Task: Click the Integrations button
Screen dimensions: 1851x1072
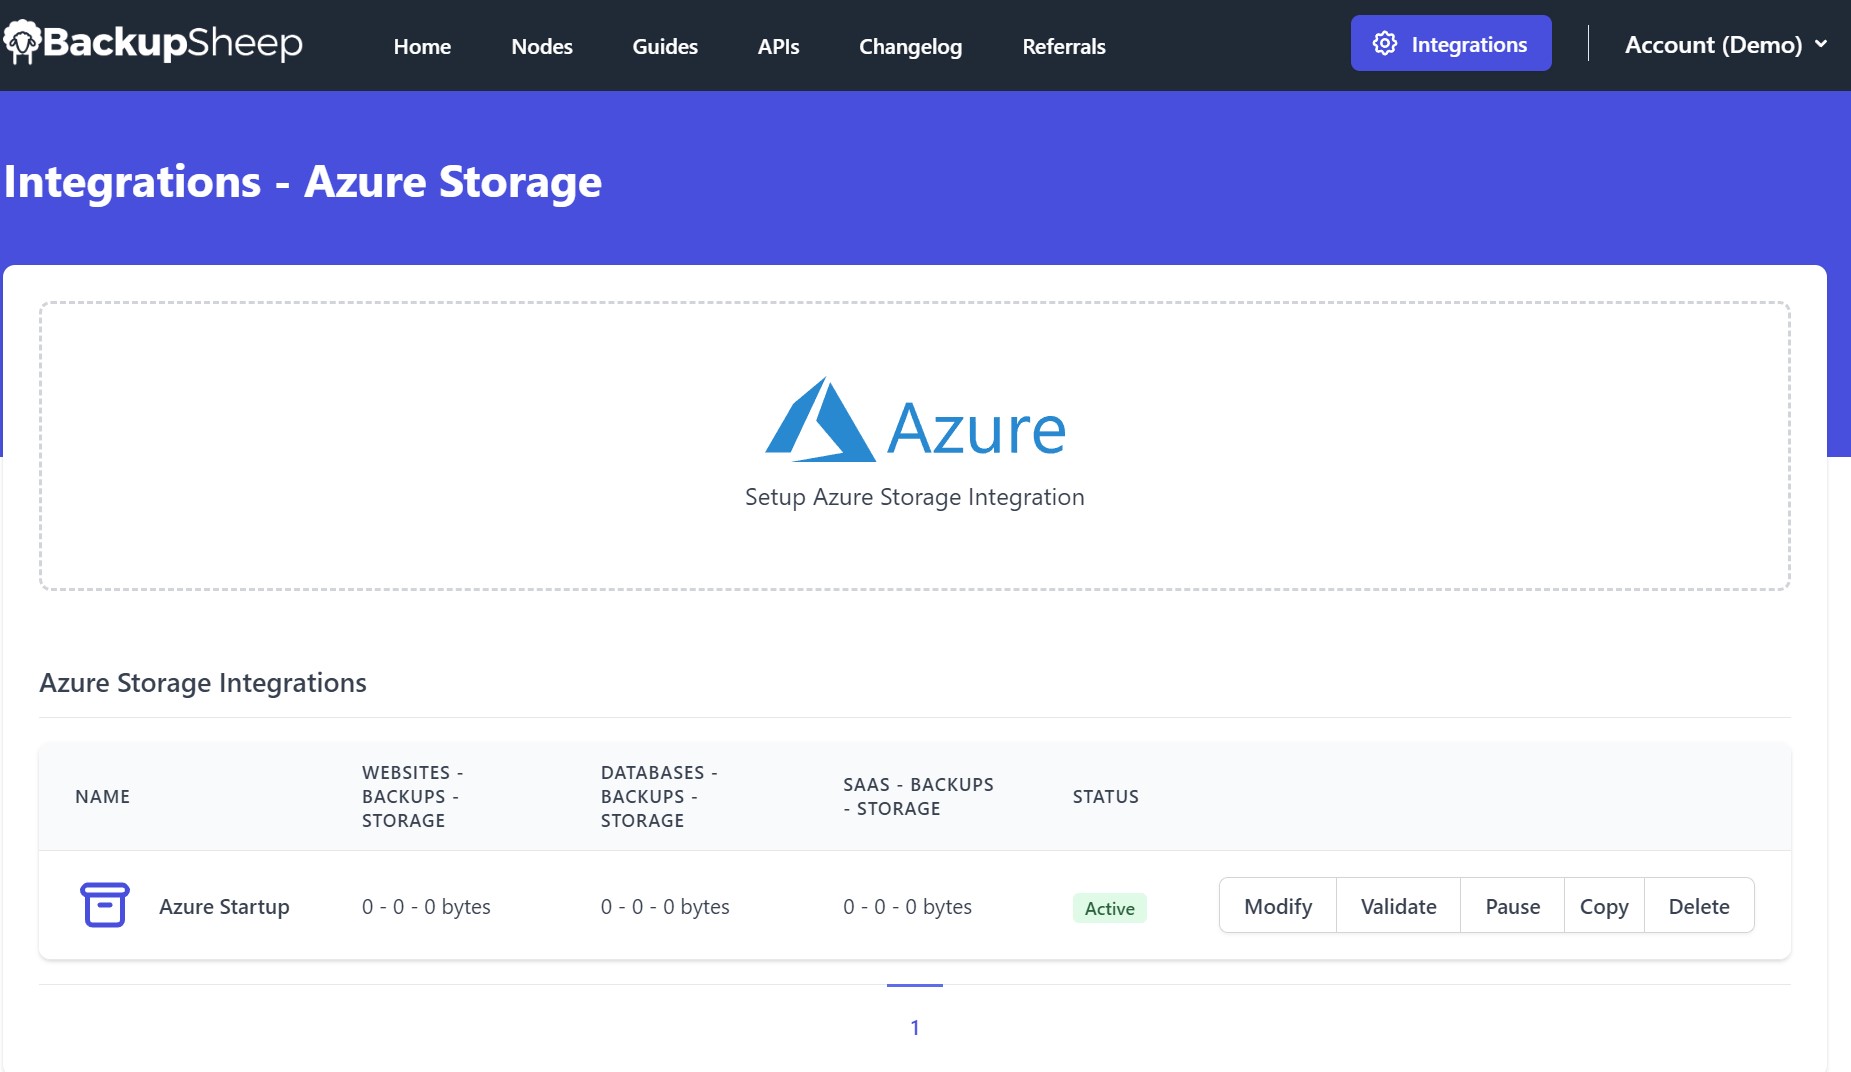Action: point(1451,43)
